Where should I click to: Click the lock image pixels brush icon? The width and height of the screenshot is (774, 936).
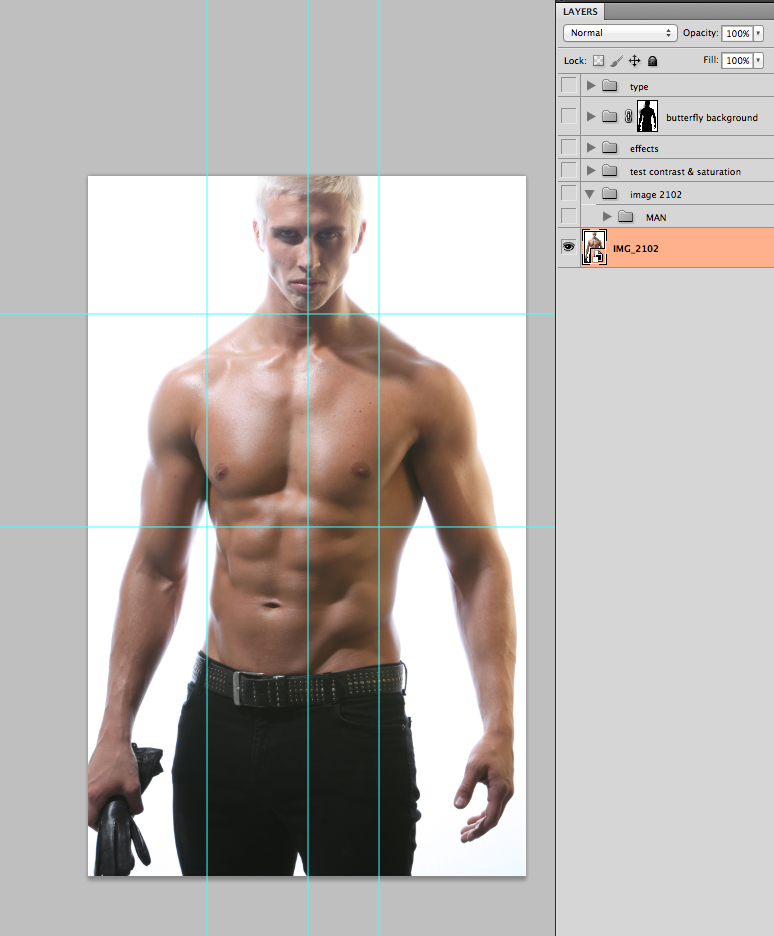coord(616,60)
